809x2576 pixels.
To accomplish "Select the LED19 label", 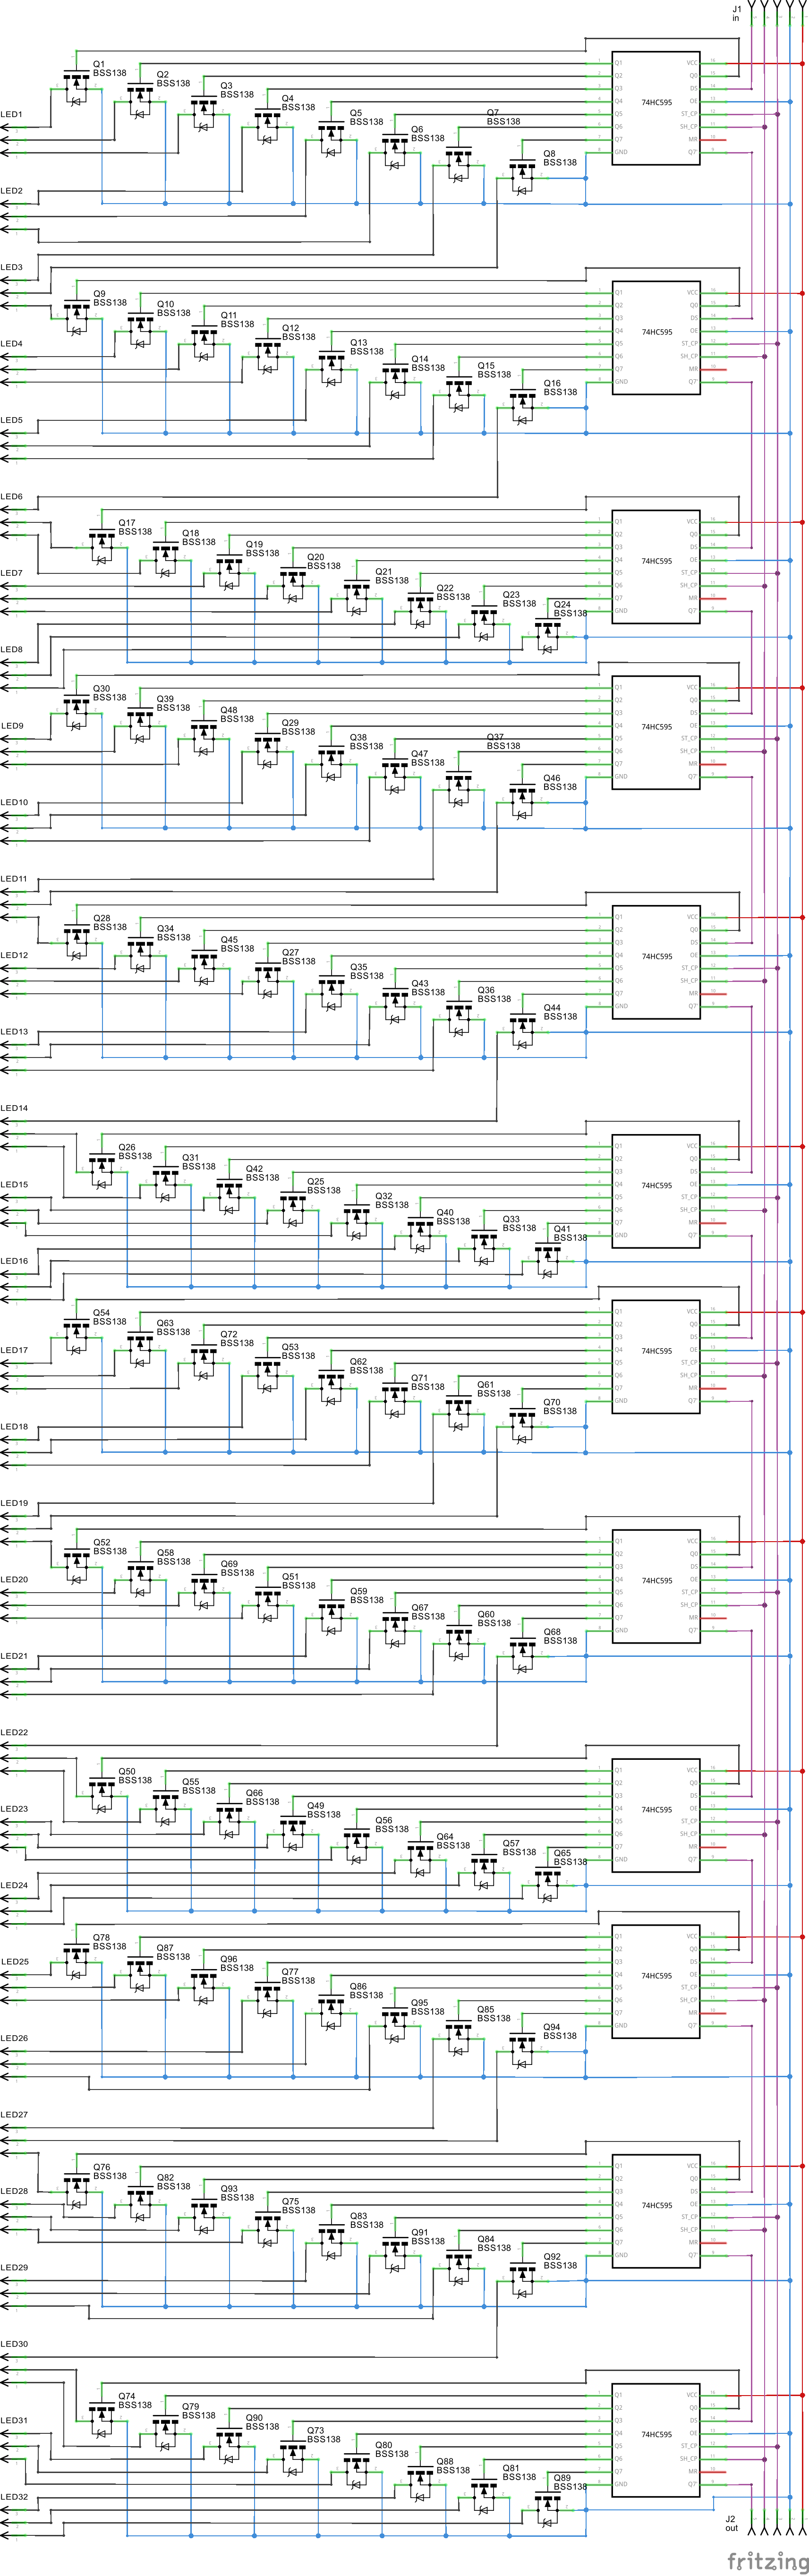I will [14, 1503].
